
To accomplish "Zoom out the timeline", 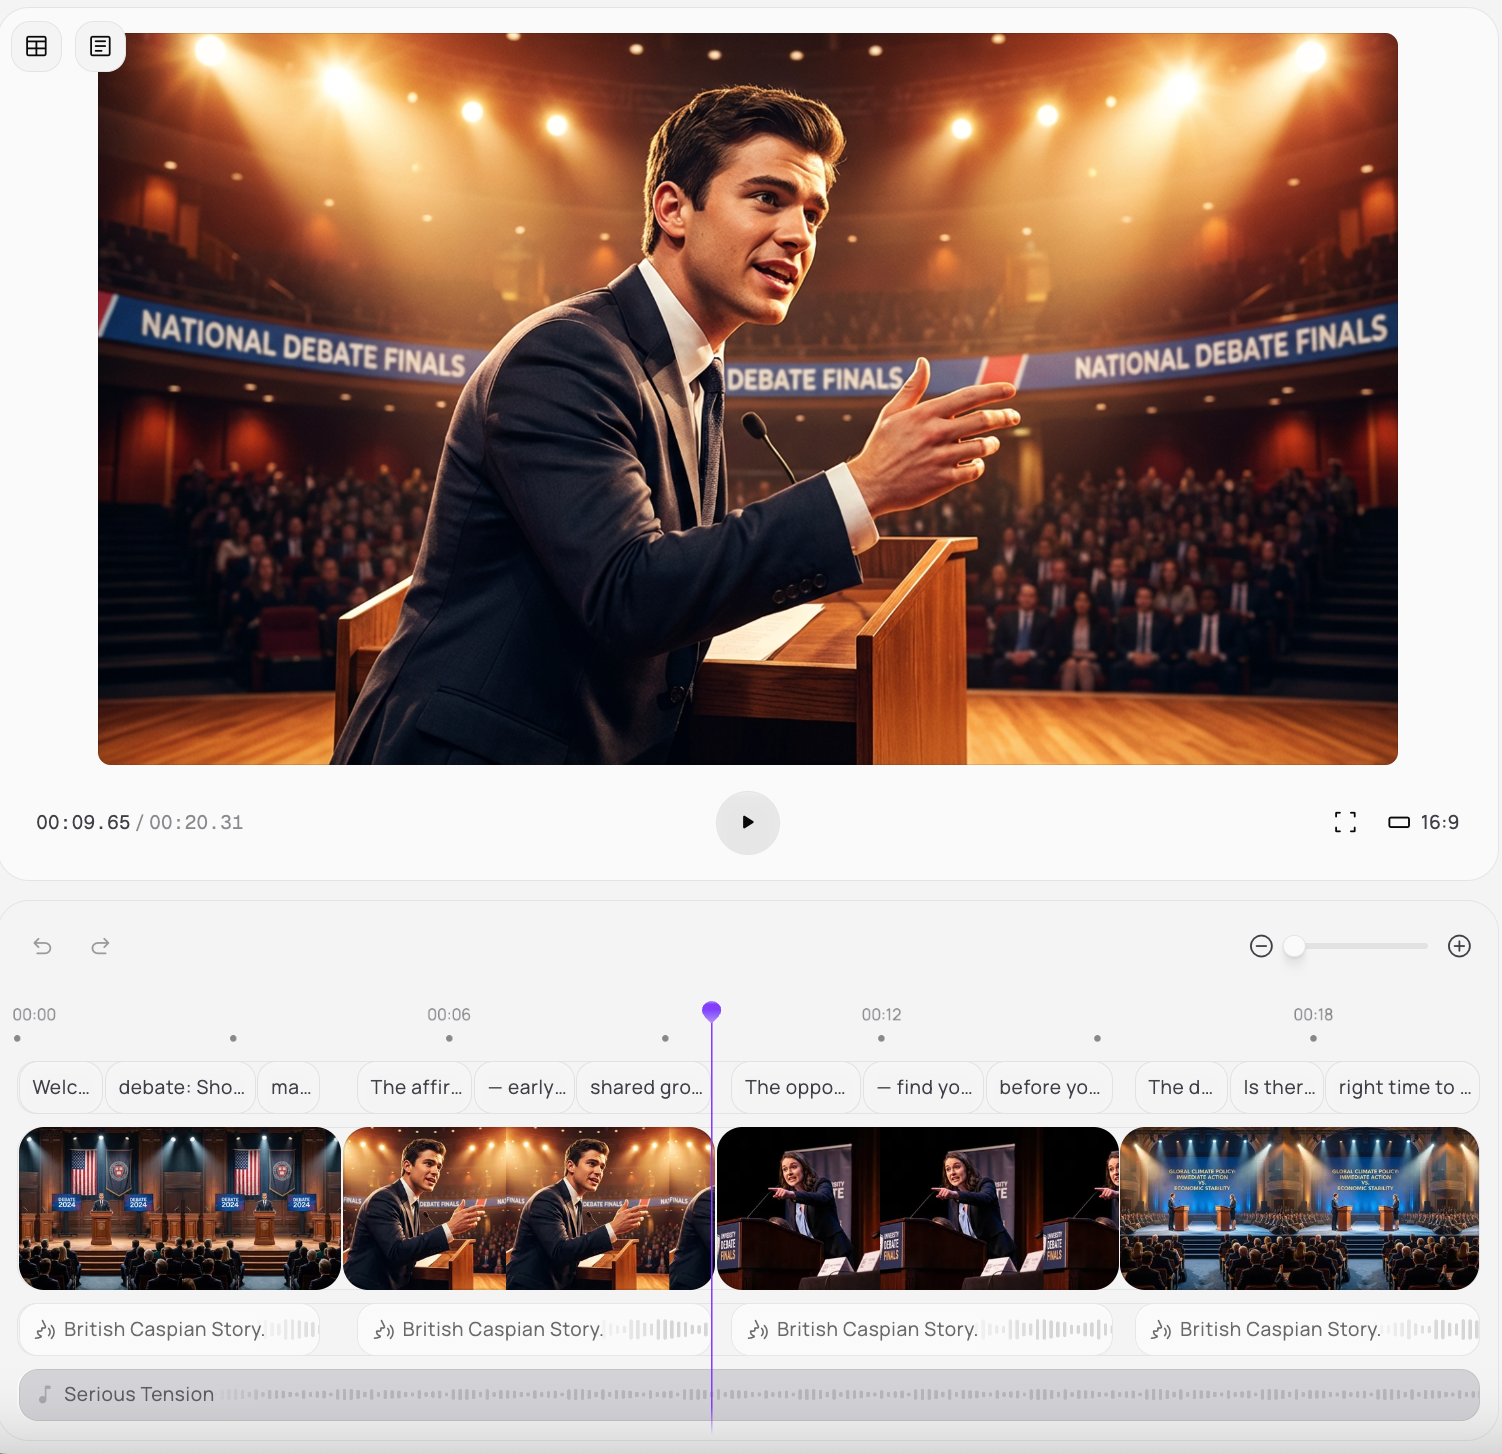I will coord(1261,946).
